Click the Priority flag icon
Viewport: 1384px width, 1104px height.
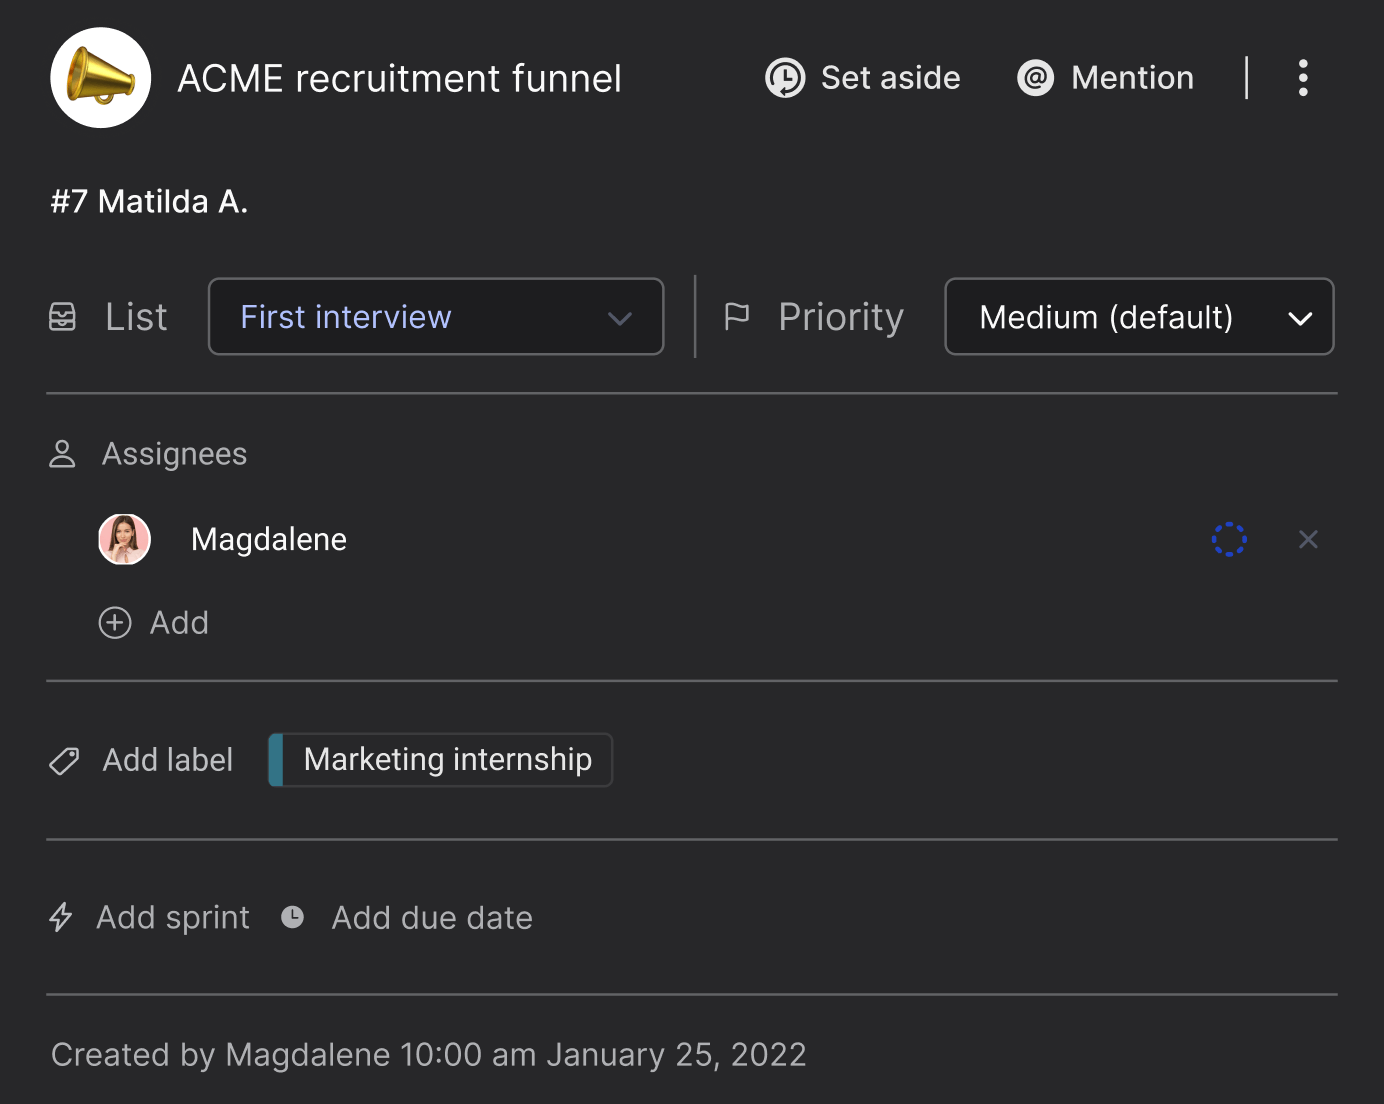pyautogui.click(x=738, y=316)
